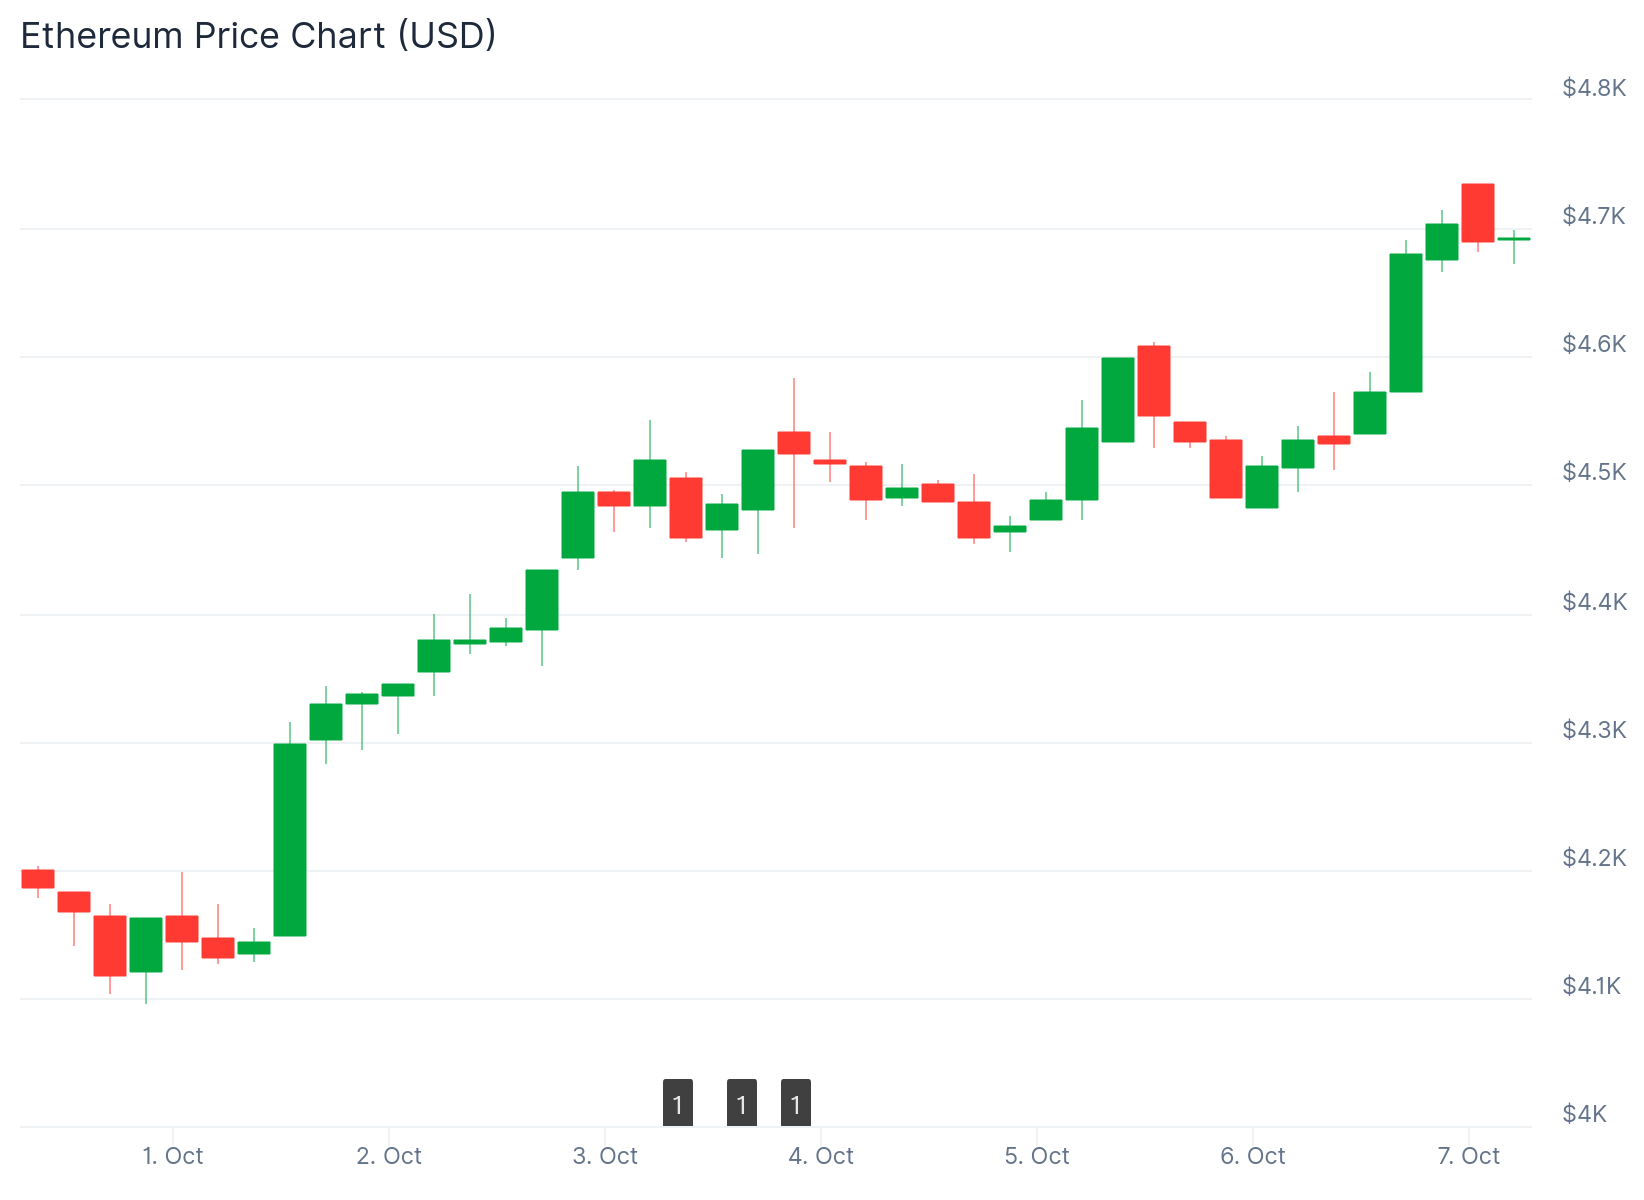Click the '1. Oct' date axis label
Screen dimensions: 1644x1200
(173, 1156)
